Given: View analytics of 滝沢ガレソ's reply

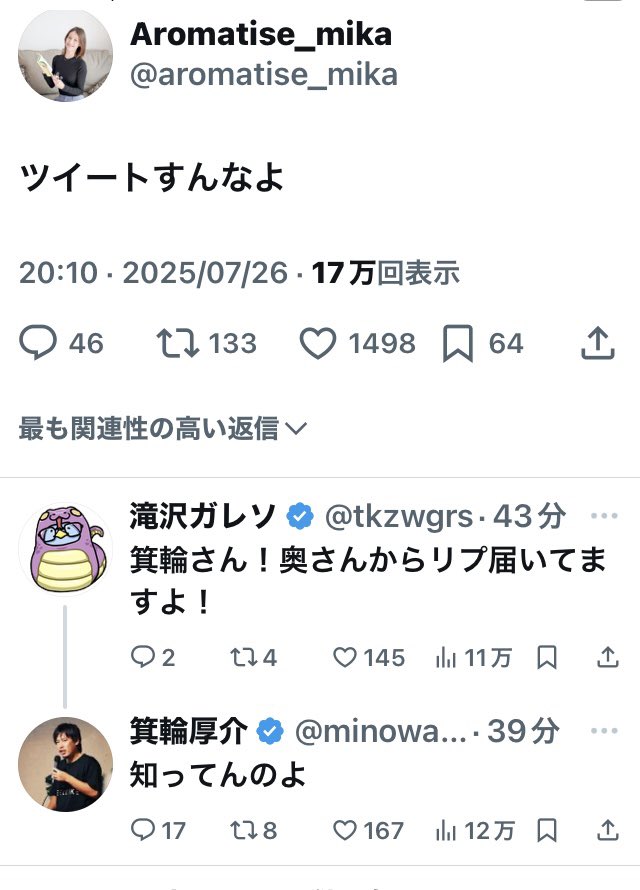Looking at the screenshot, I should [445, 657].
